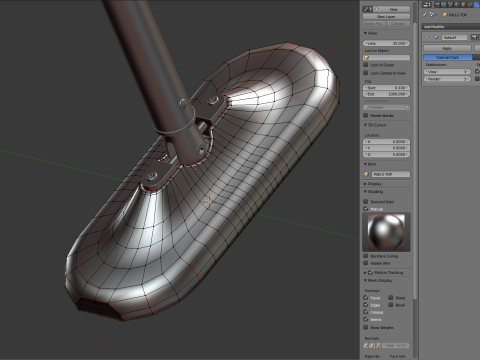Viewport: 480px width, 360px height.
Task: Click the 3D Cursor Y location field
Action: [x=386, y=148]
